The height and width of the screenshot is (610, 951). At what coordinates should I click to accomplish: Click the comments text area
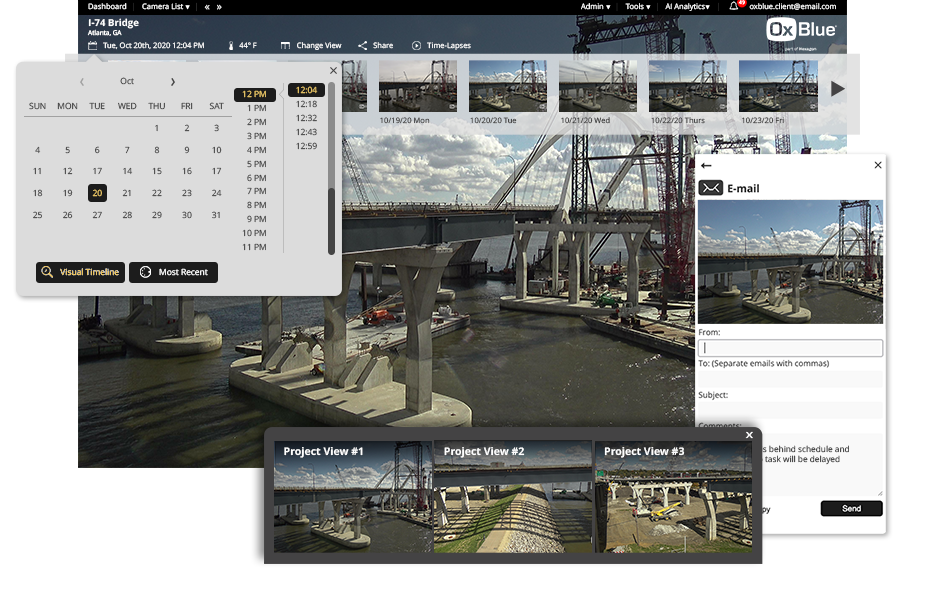(x=822, y=464)
